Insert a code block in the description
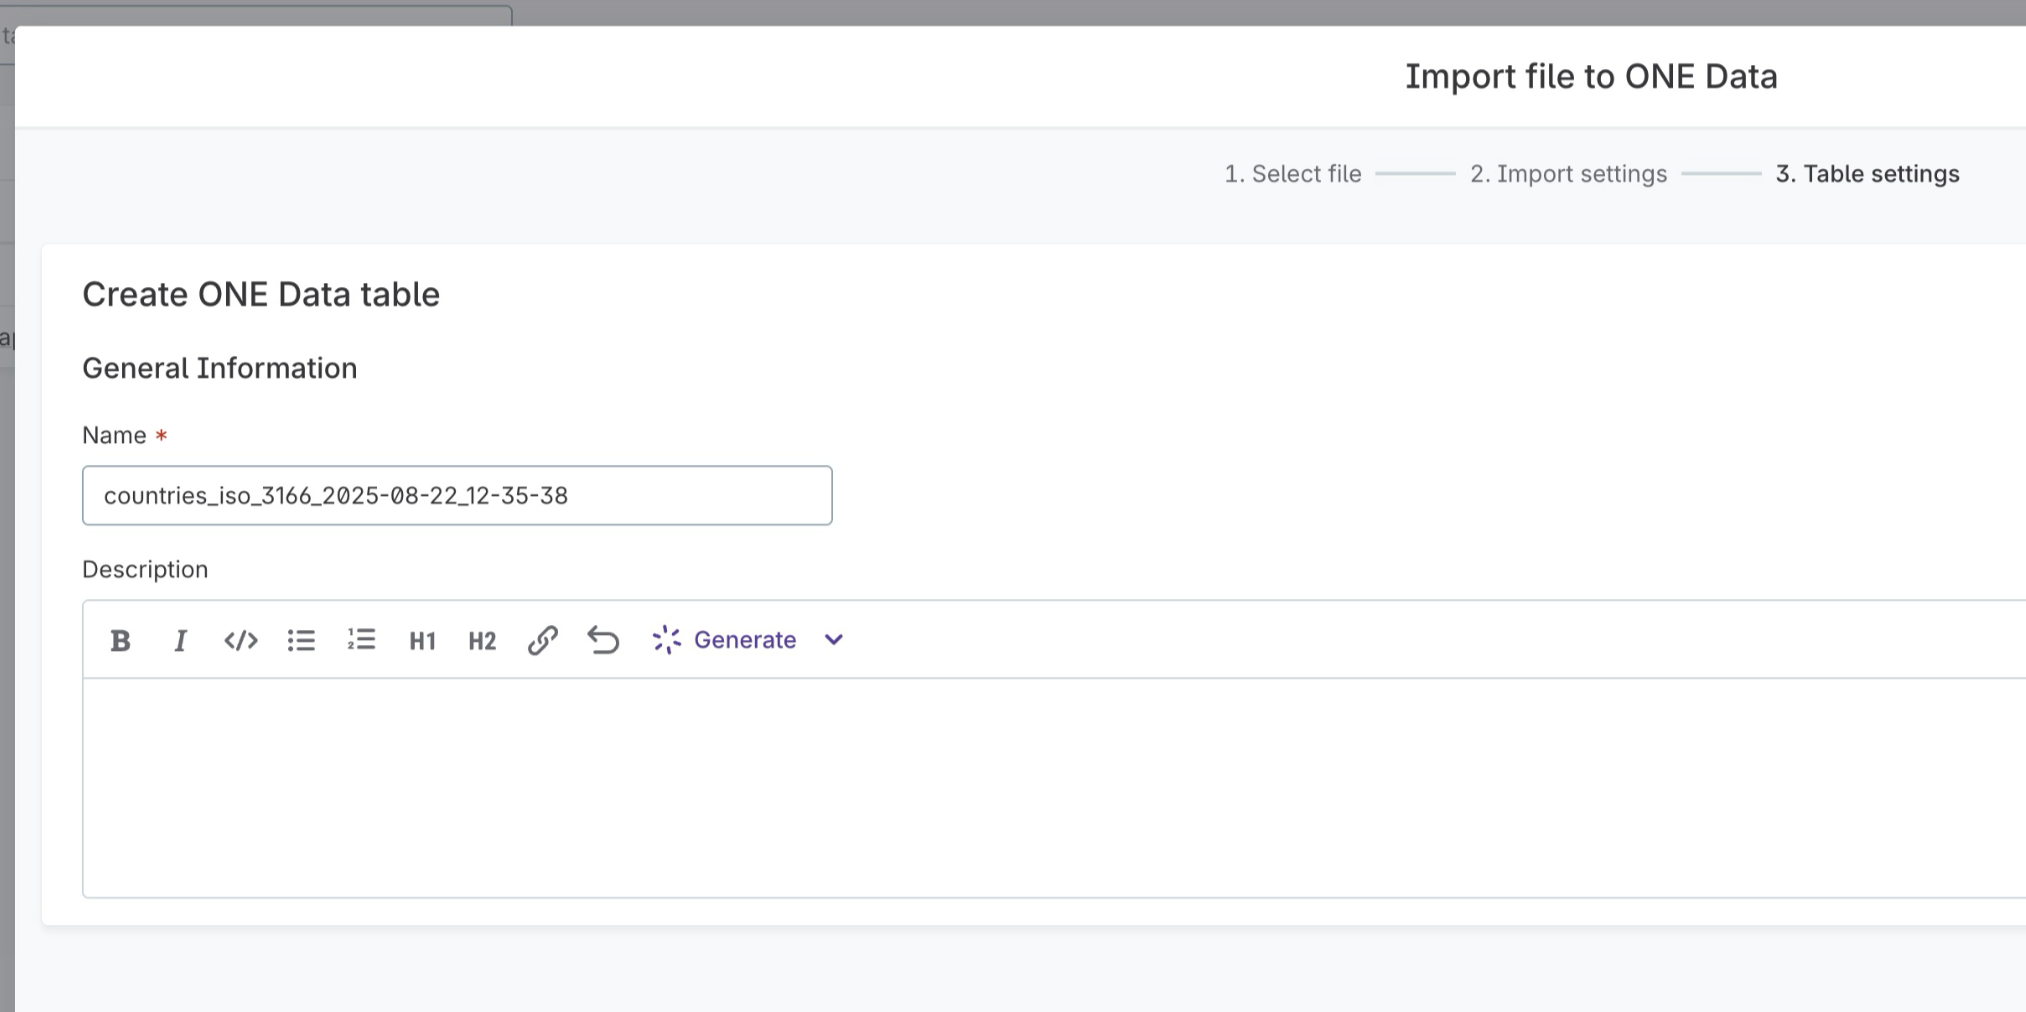The width and height of the screenshot is (2026, 1012). click(x=240, y=640)
